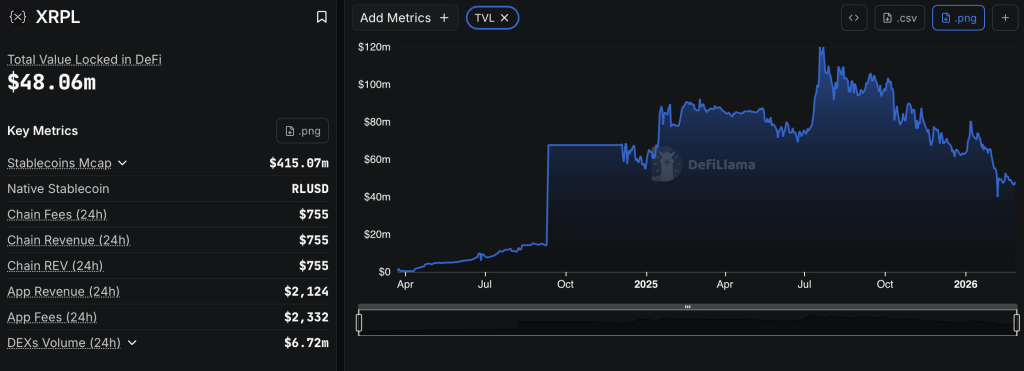Click the Total Value Locked in DeFi label
Screen dimensions: 1024x371
pos(84,59)
